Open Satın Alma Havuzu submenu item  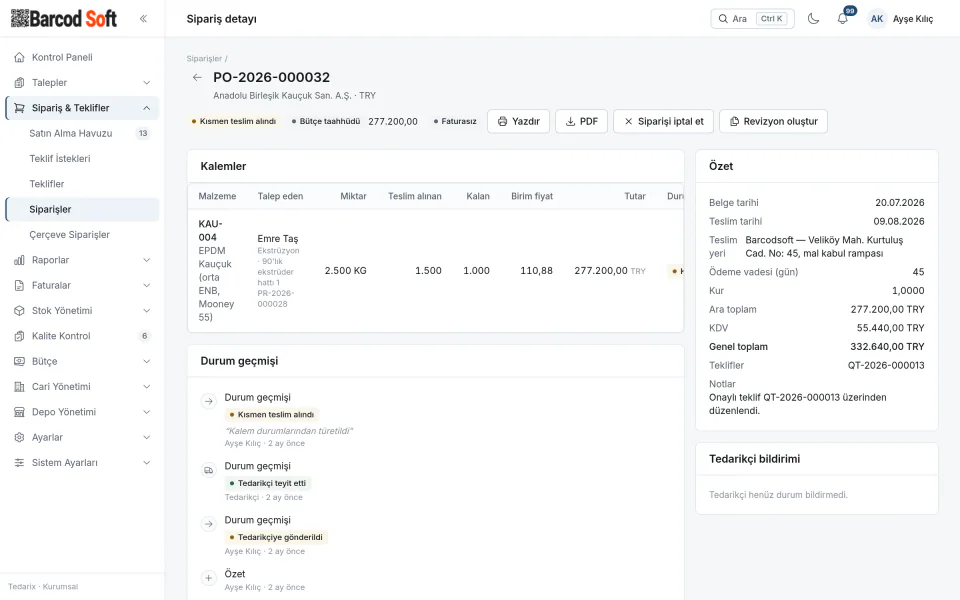tap(82, 133)
